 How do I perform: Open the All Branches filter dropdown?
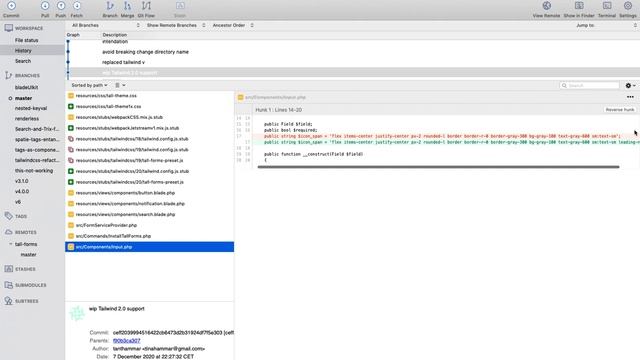[105, 25]
